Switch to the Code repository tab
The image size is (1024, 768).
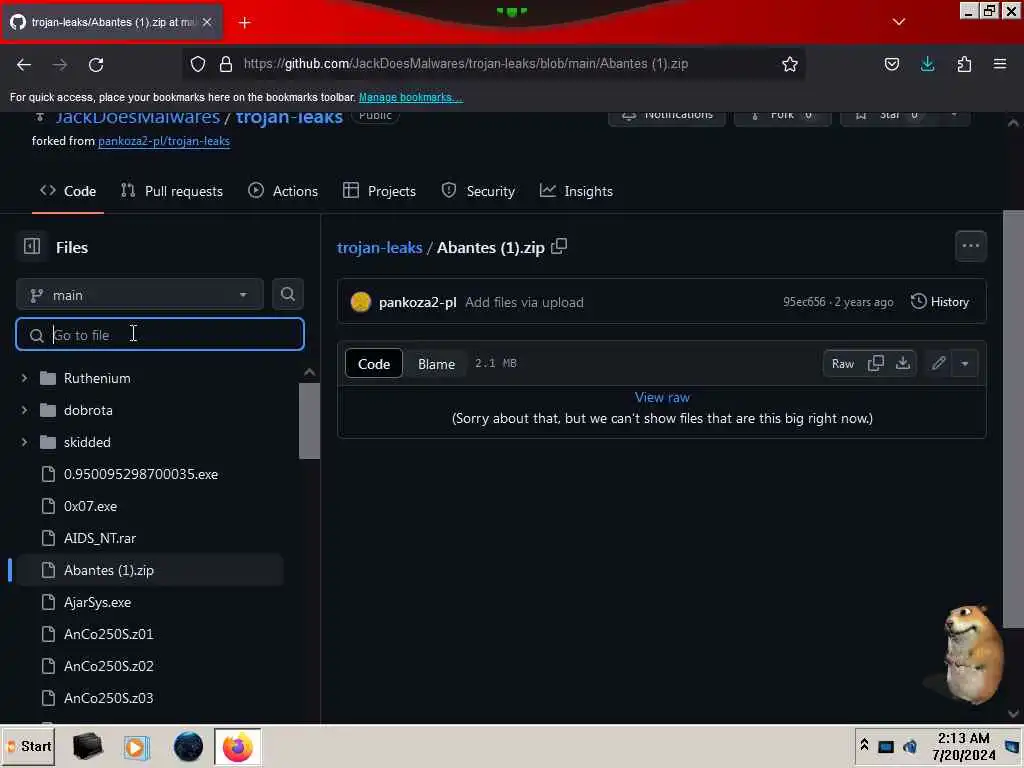68,191
